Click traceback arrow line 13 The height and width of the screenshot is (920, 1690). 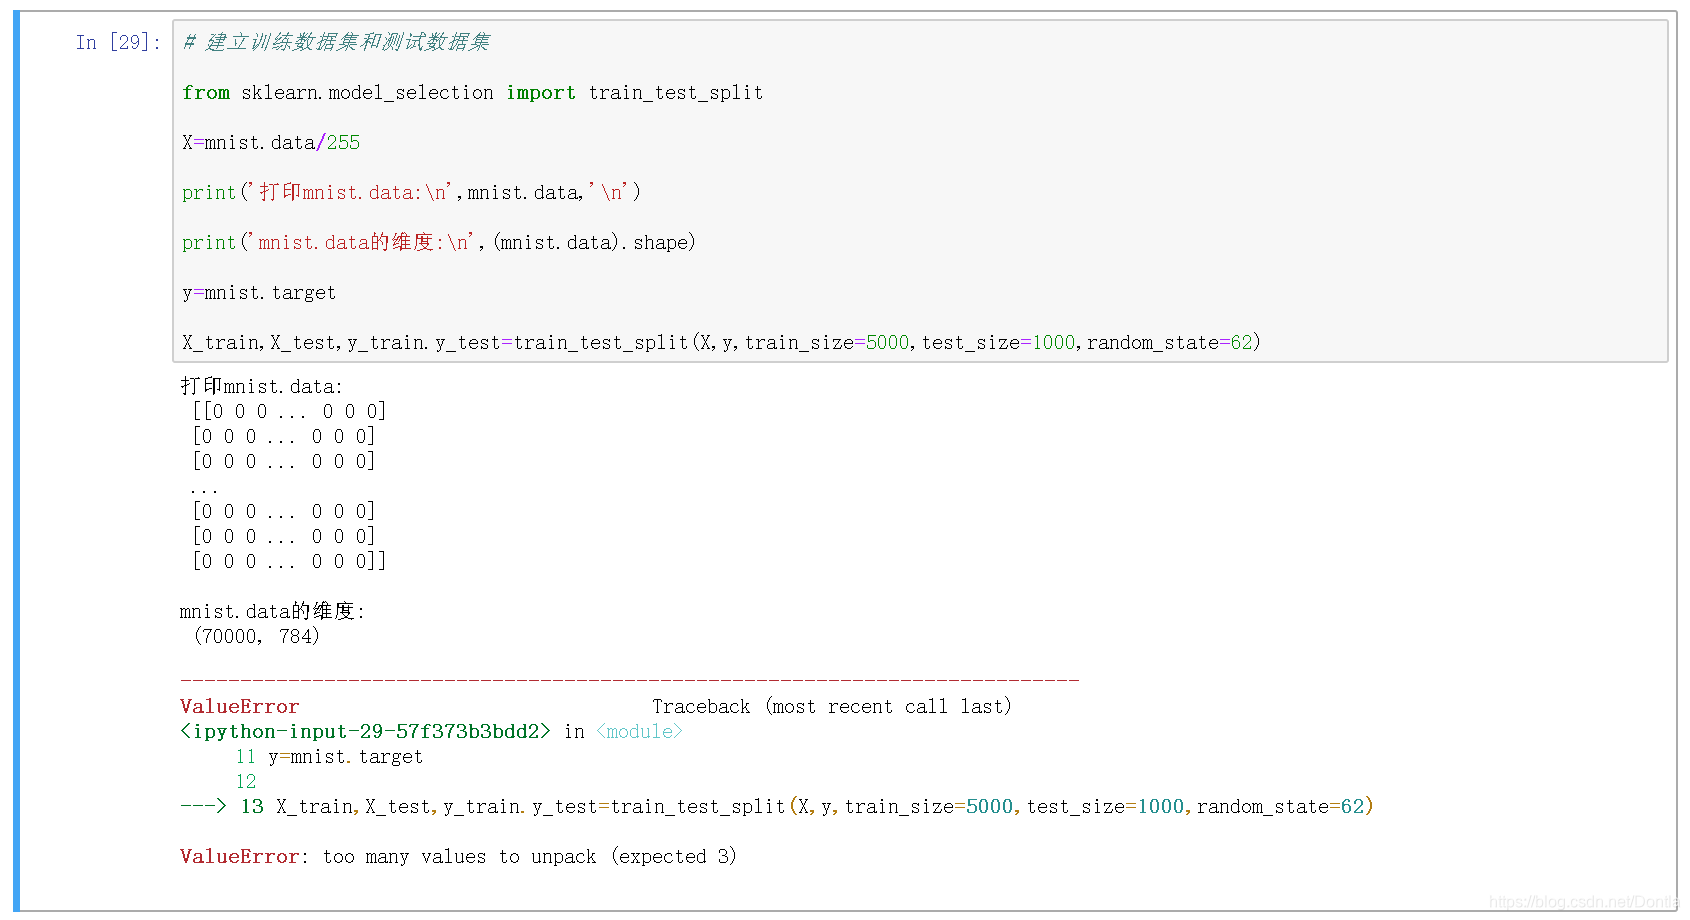[777, 807]
